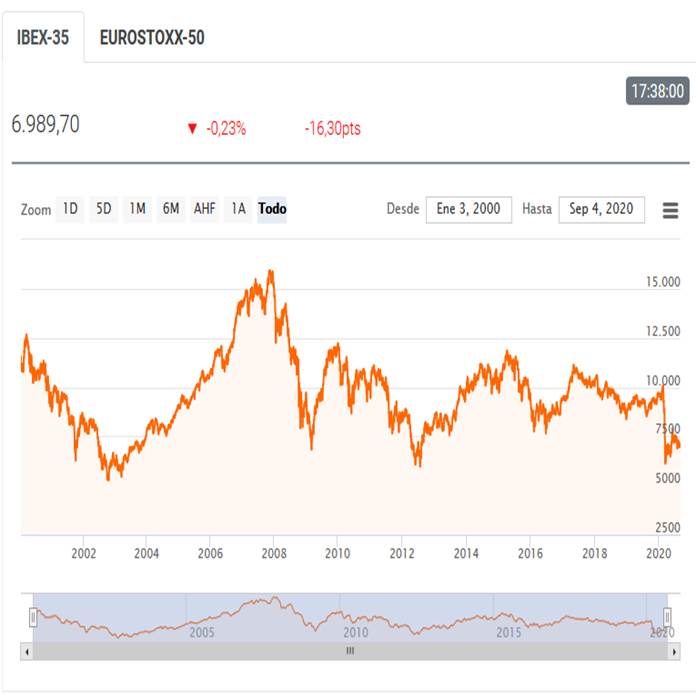
Task: Open the EUROSTOXX-50 tab
Action: [152, 38]
